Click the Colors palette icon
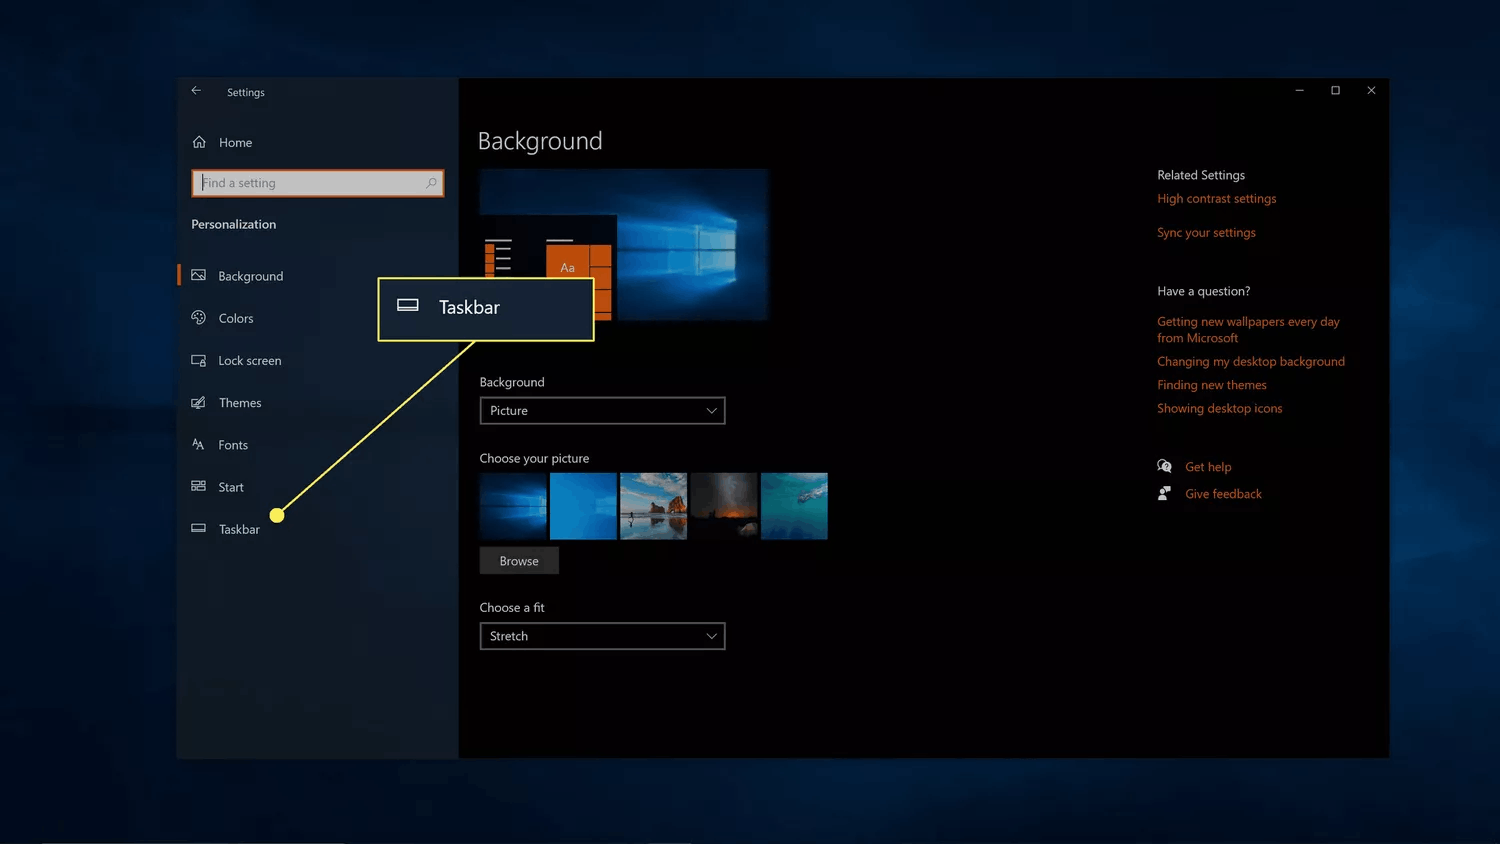1500x844 pixels. pyautogui.click(x=198, y=318)
